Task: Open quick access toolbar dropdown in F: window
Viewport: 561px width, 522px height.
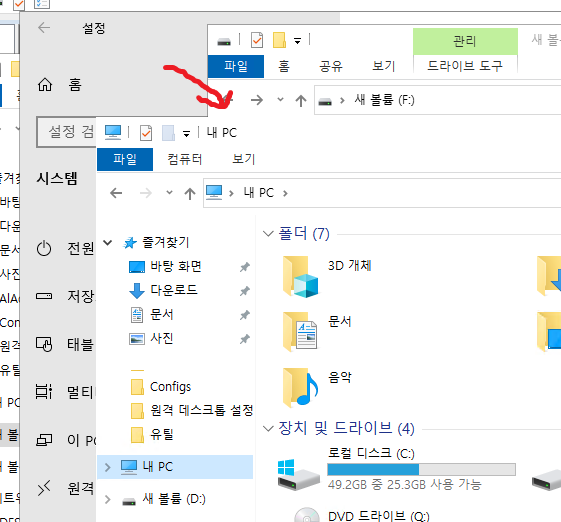Action: click(297, 41)
